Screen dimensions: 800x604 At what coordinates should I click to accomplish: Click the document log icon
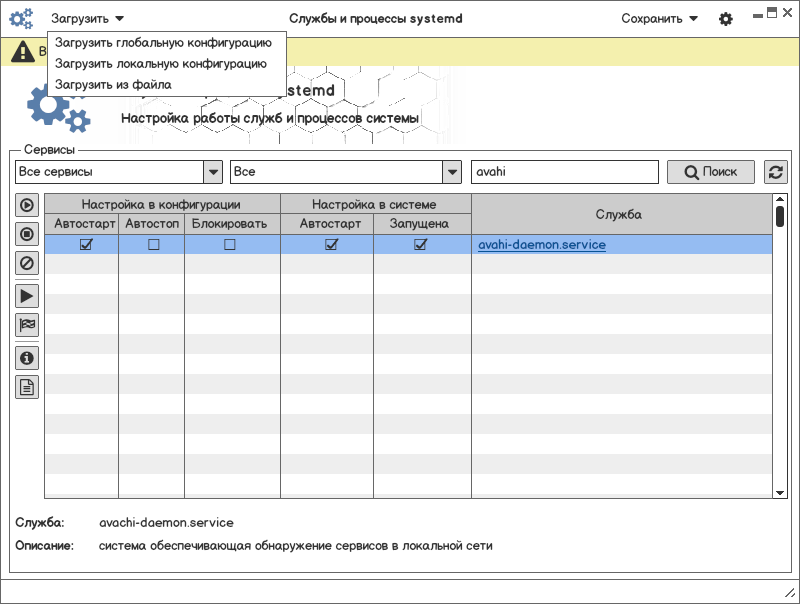pyautogui.click(x=27, y=387)
